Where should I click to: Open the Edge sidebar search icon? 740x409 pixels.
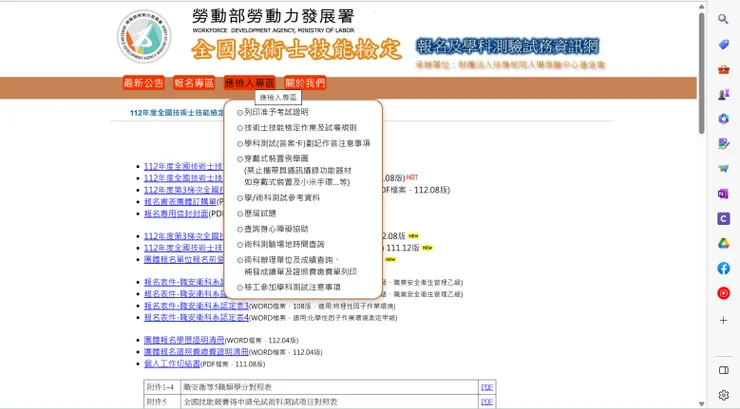pos(723,19)
